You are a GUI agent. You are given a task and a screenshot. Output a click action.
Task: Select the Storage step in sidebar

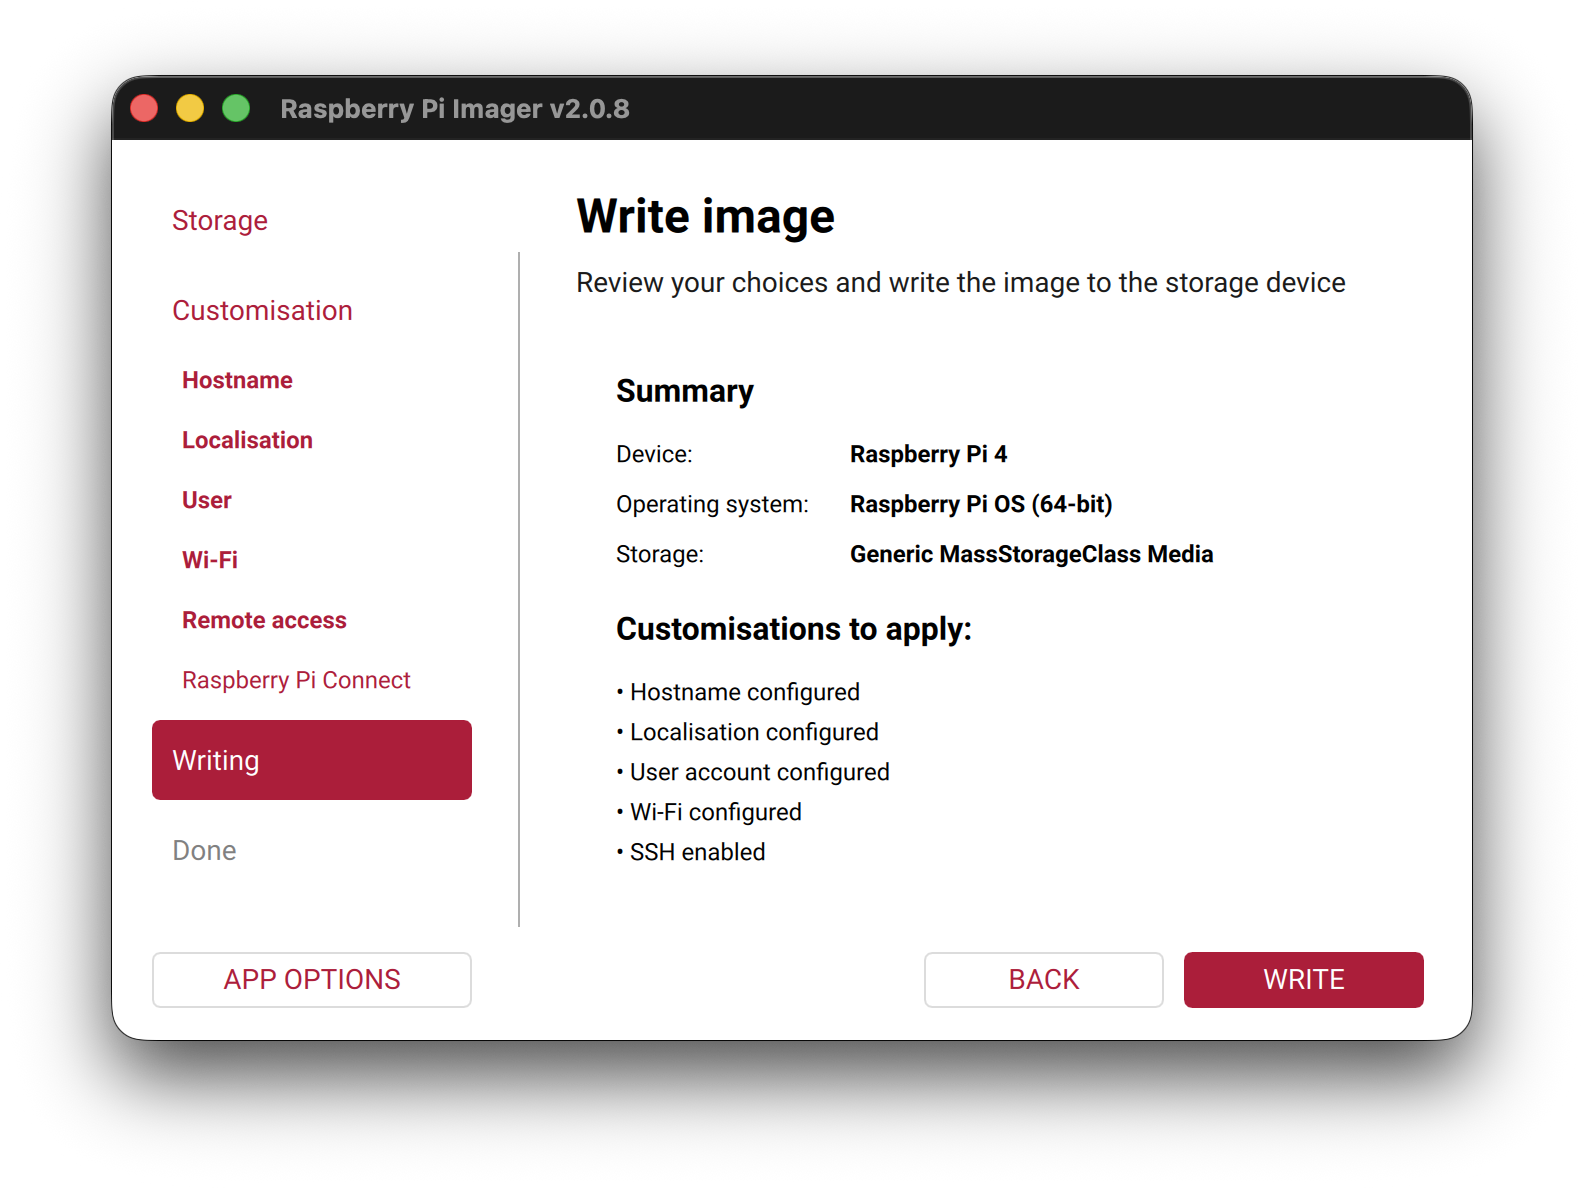(220, 220)
